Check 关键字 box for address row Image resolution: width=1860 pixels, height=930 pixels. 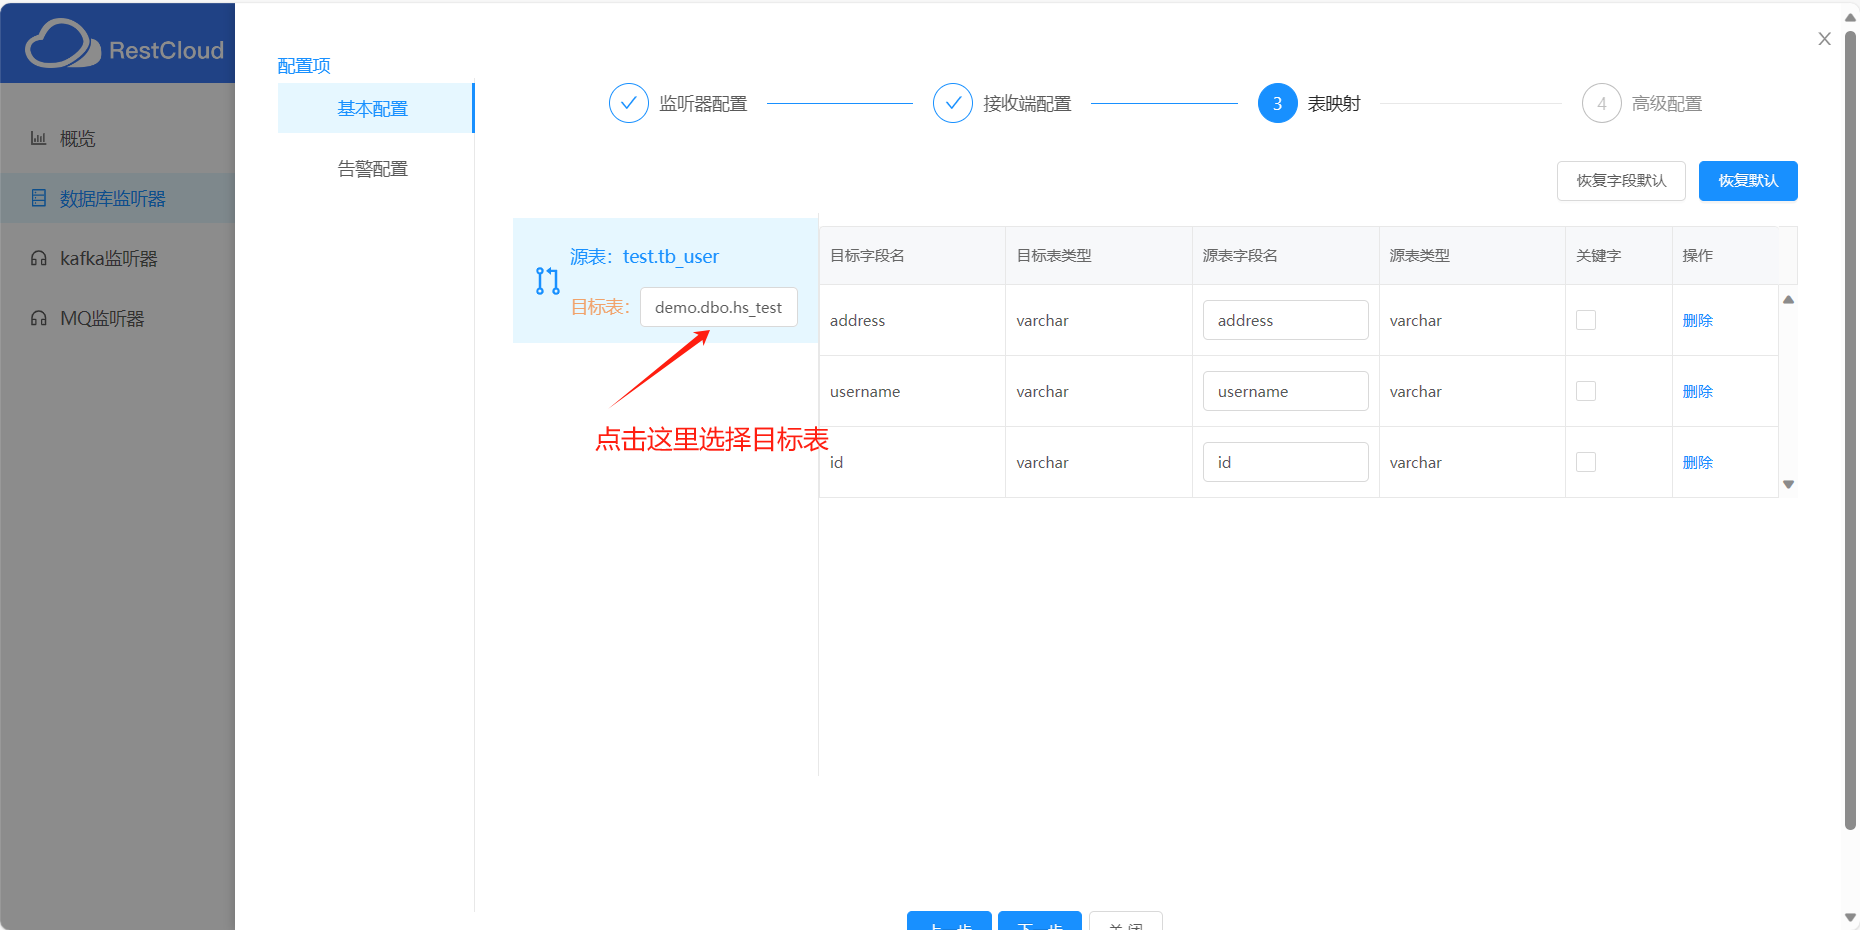pyautogui.click(x=1586, y=320)
